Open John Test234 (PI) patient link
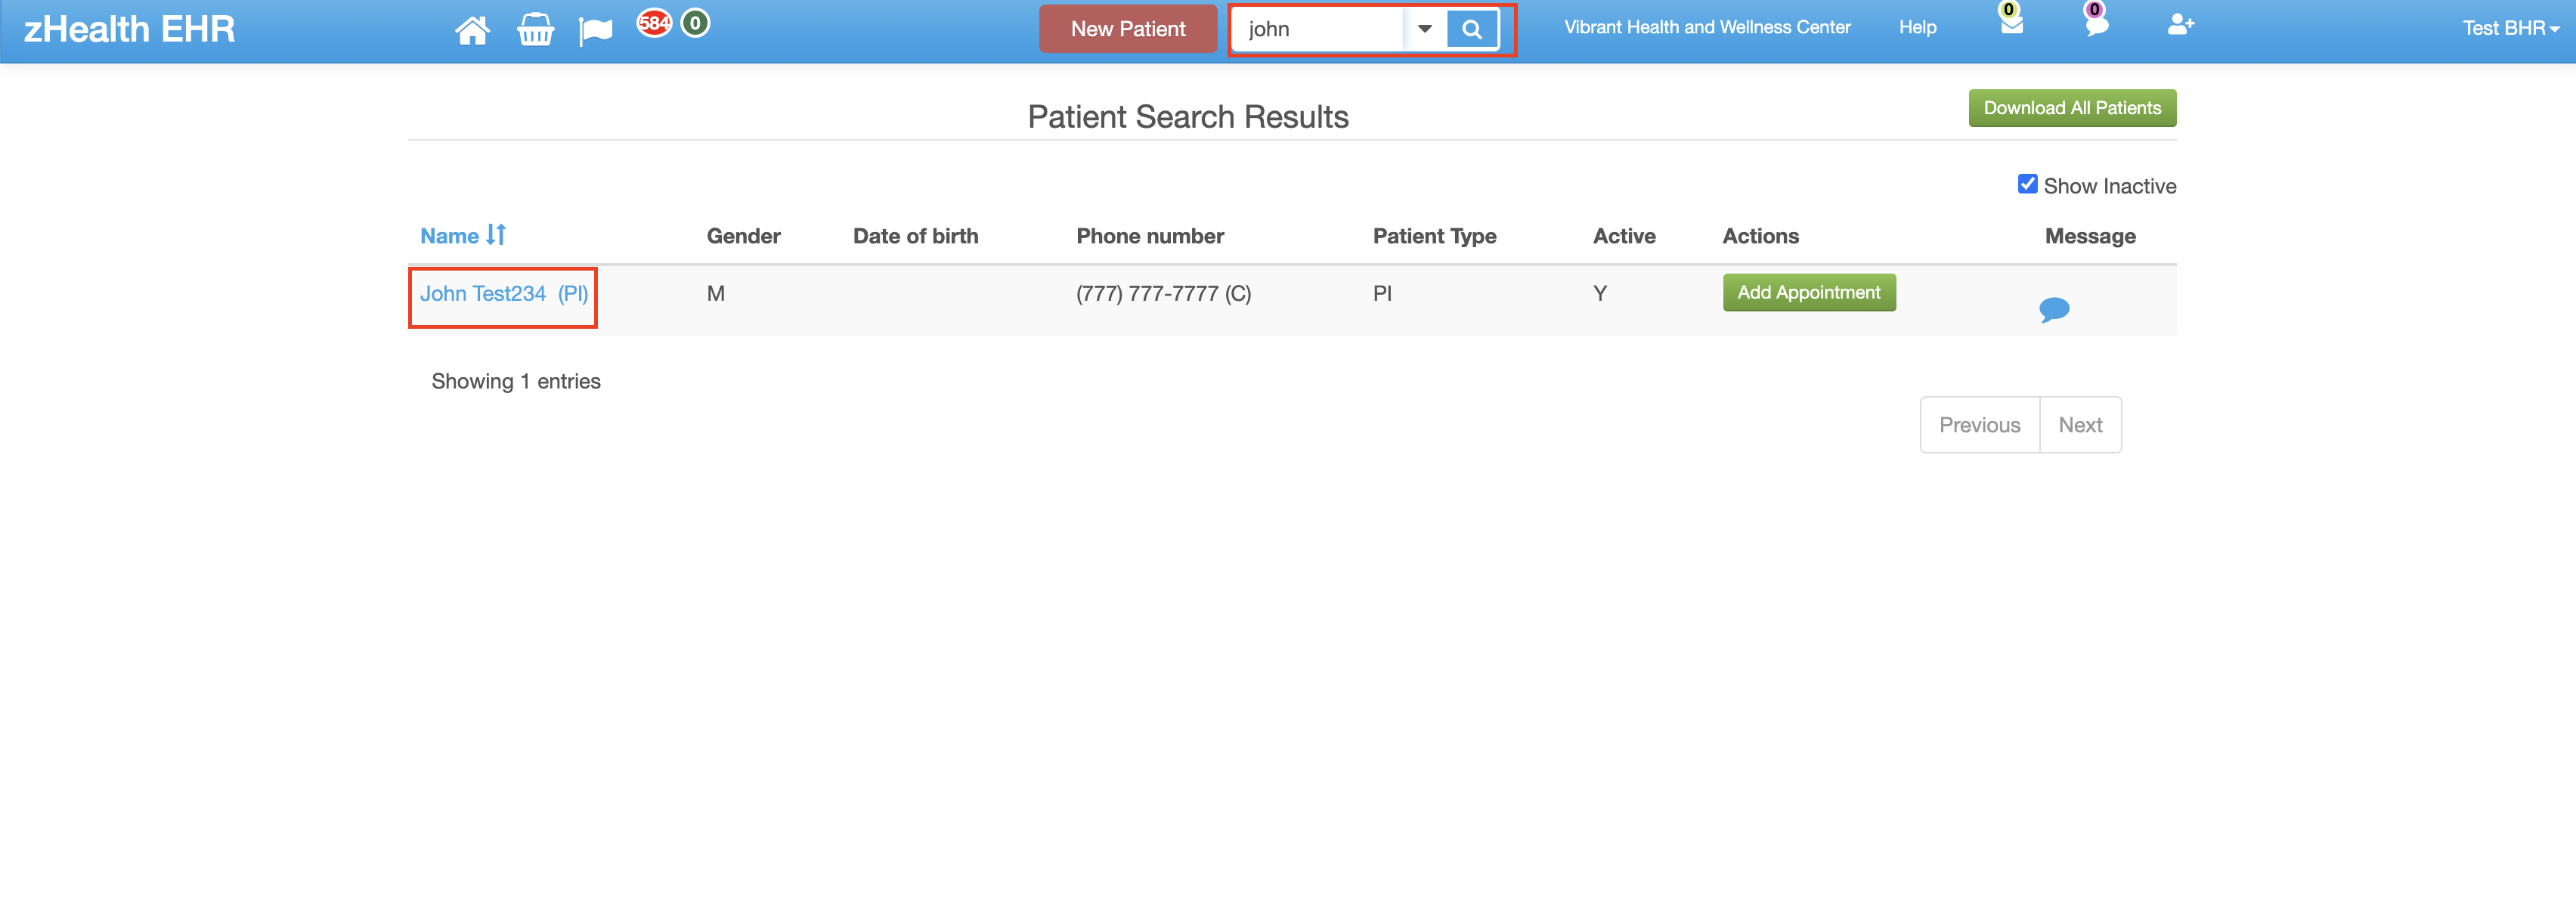 pos(503,294)
